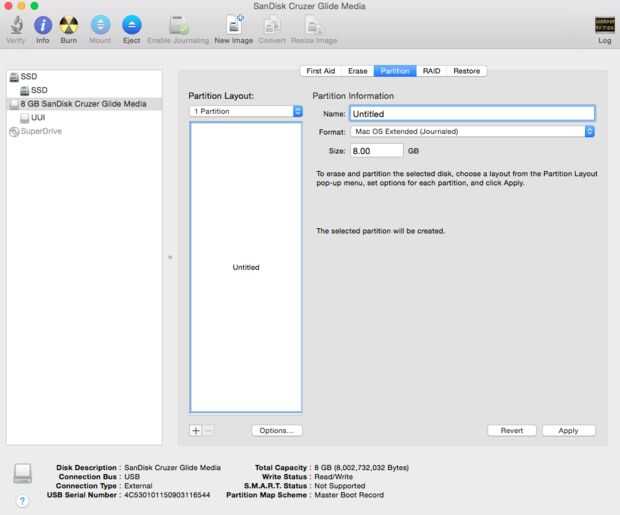The height and width of the screenshot is (515, 620).
Task: Open partition Options dialog
Action: [277, 430]
